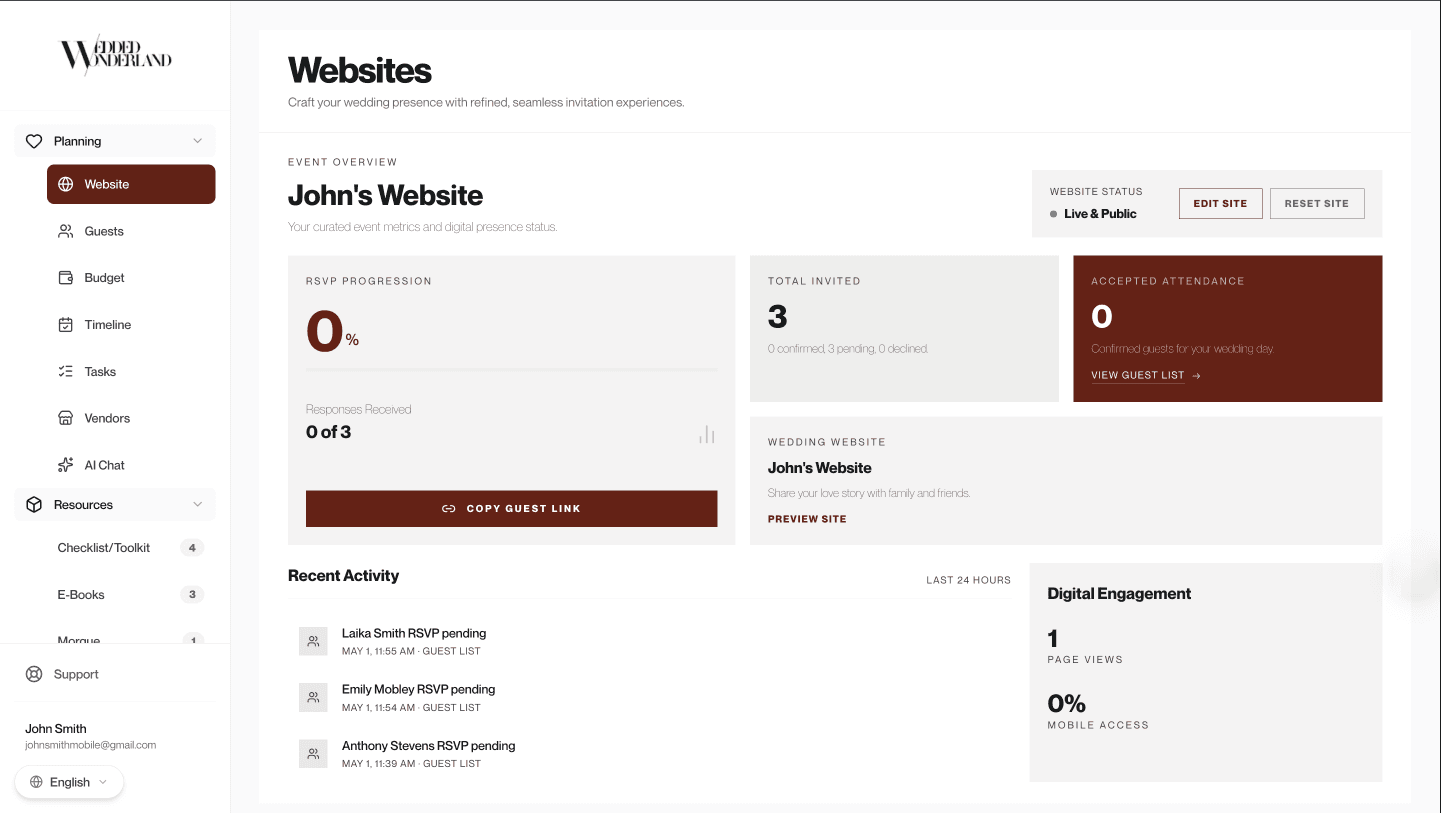
Task: Click the Laika Smith activity guest icon
Action: pos(313,641)
